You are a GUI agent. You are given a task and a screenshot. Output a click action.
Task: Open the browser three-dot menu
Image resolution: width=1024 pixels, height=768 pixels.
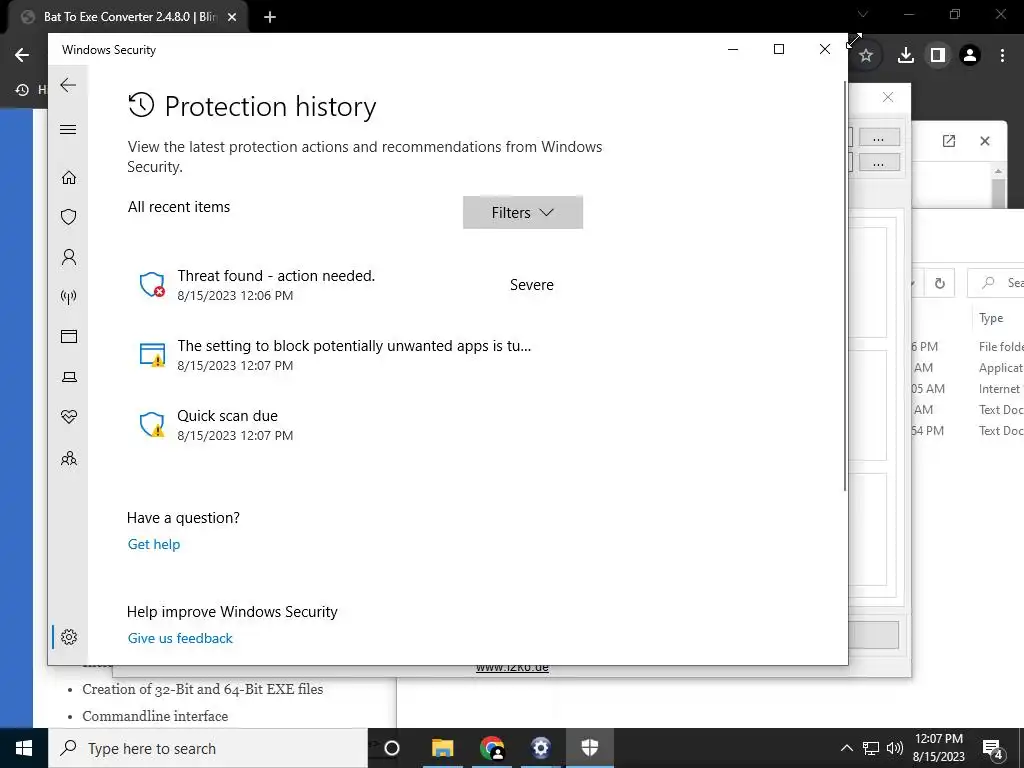point(1002,56)
